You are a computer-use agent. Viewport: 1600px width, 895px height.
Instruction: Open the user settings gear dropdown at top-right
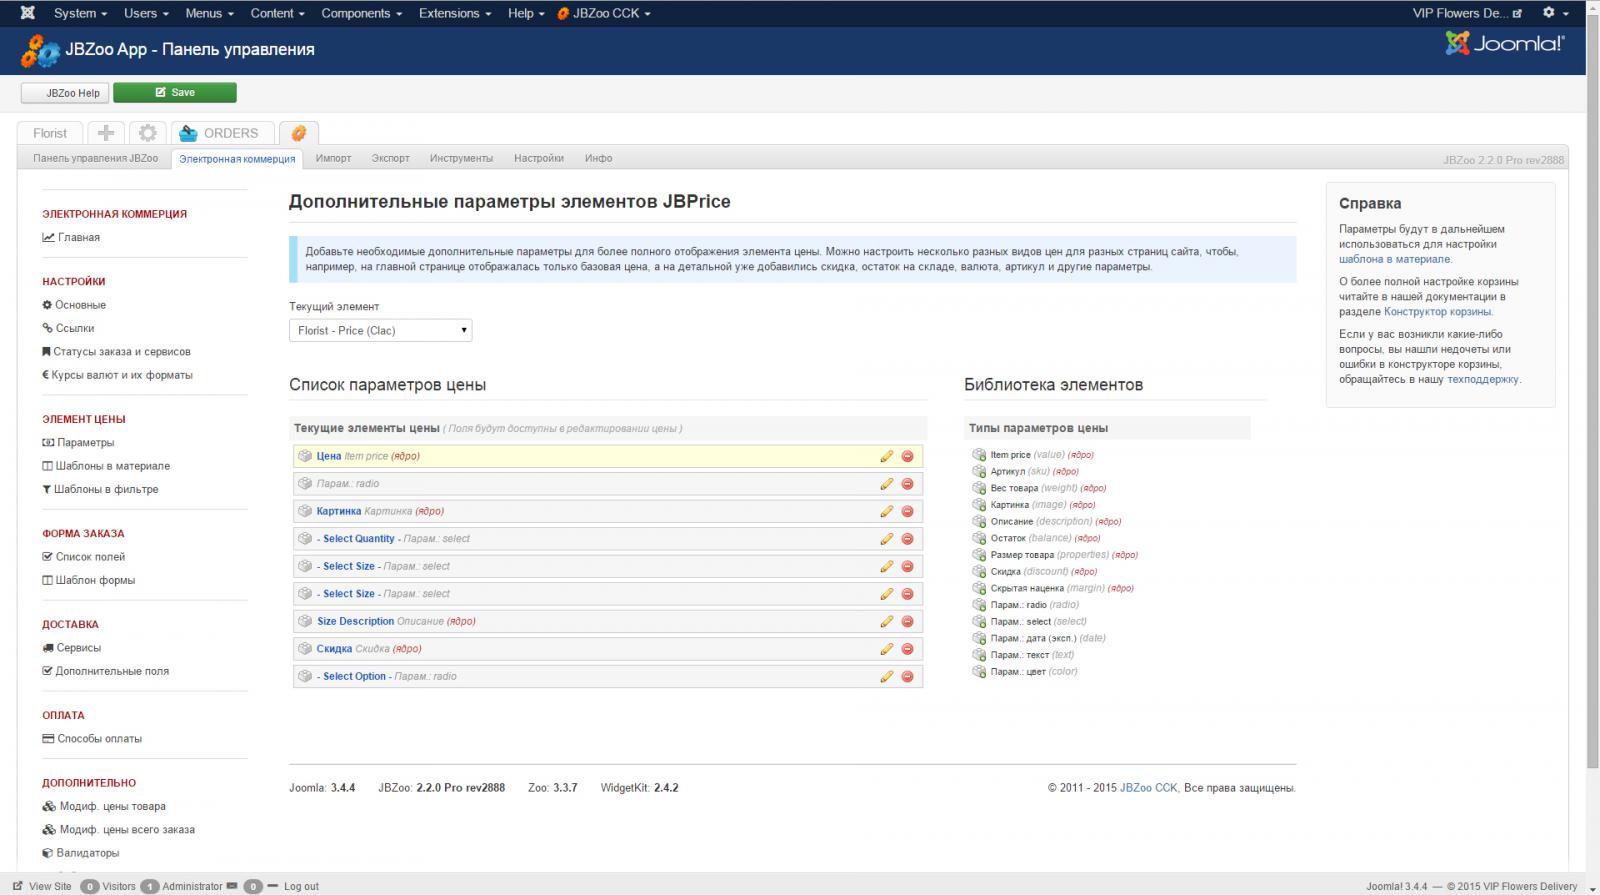[1554, 13]
